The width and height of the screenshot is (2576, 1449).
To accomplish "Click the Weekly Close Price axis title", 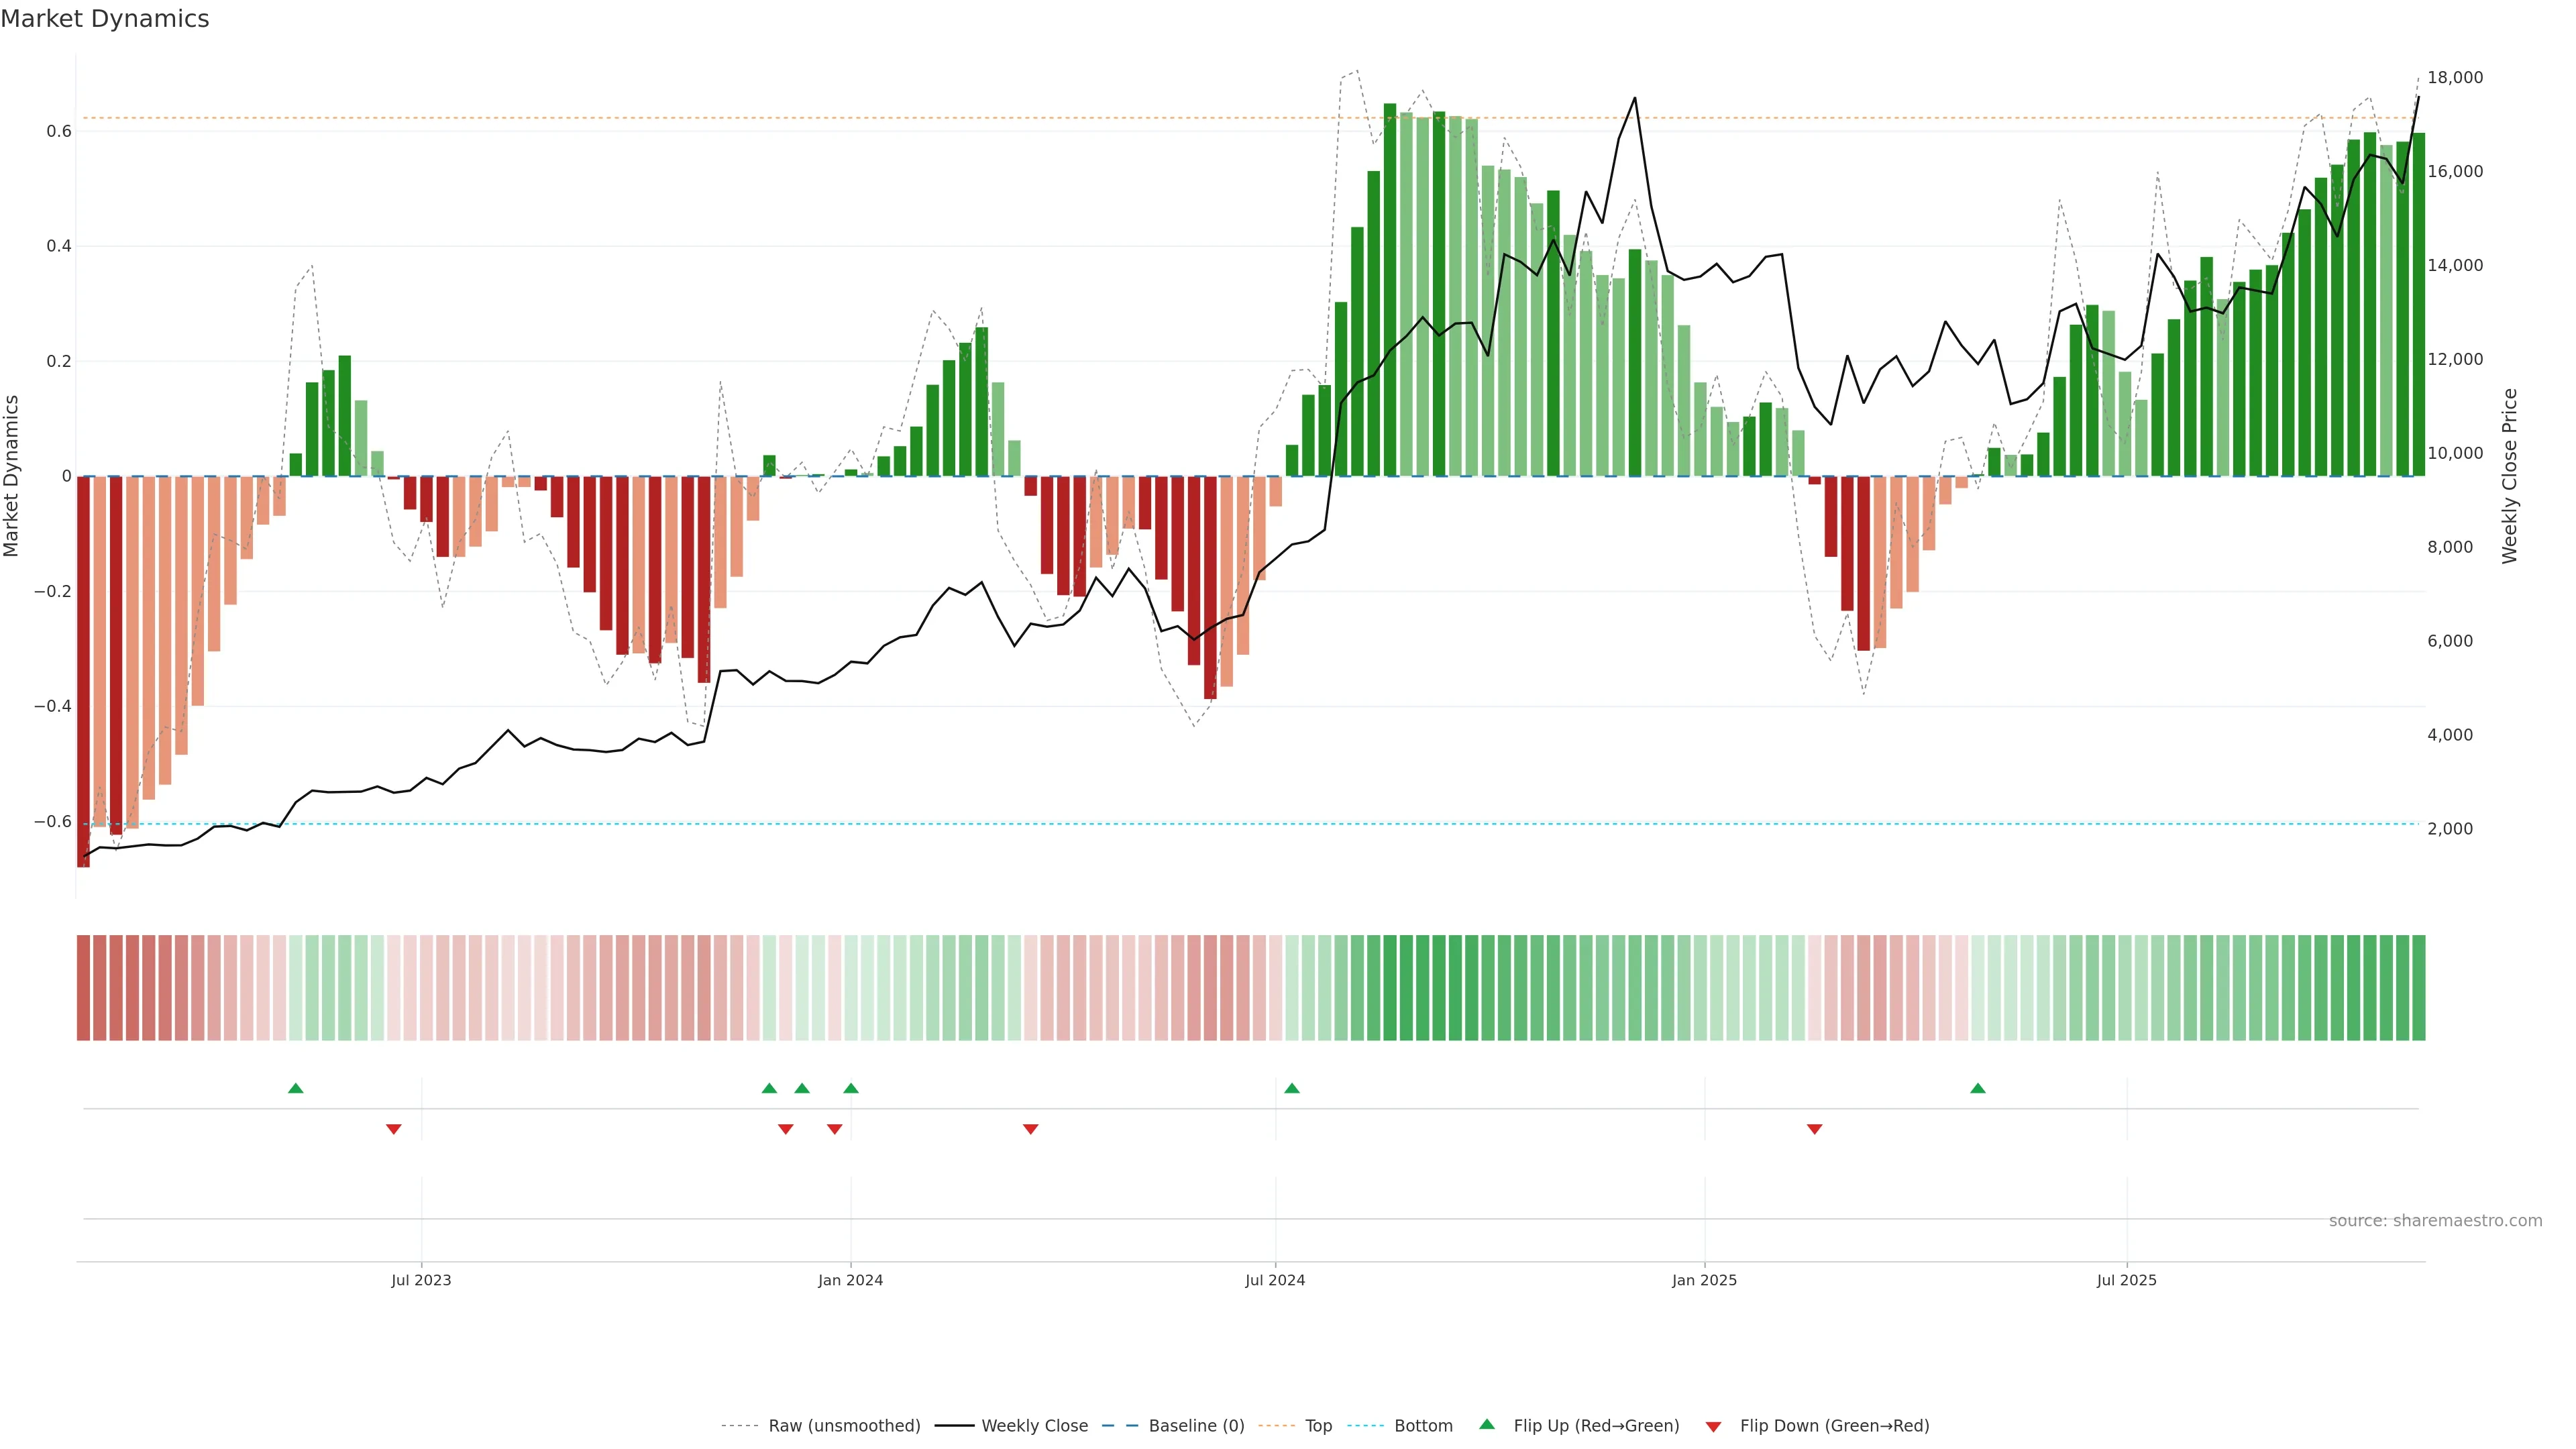I will [2509, 476].
